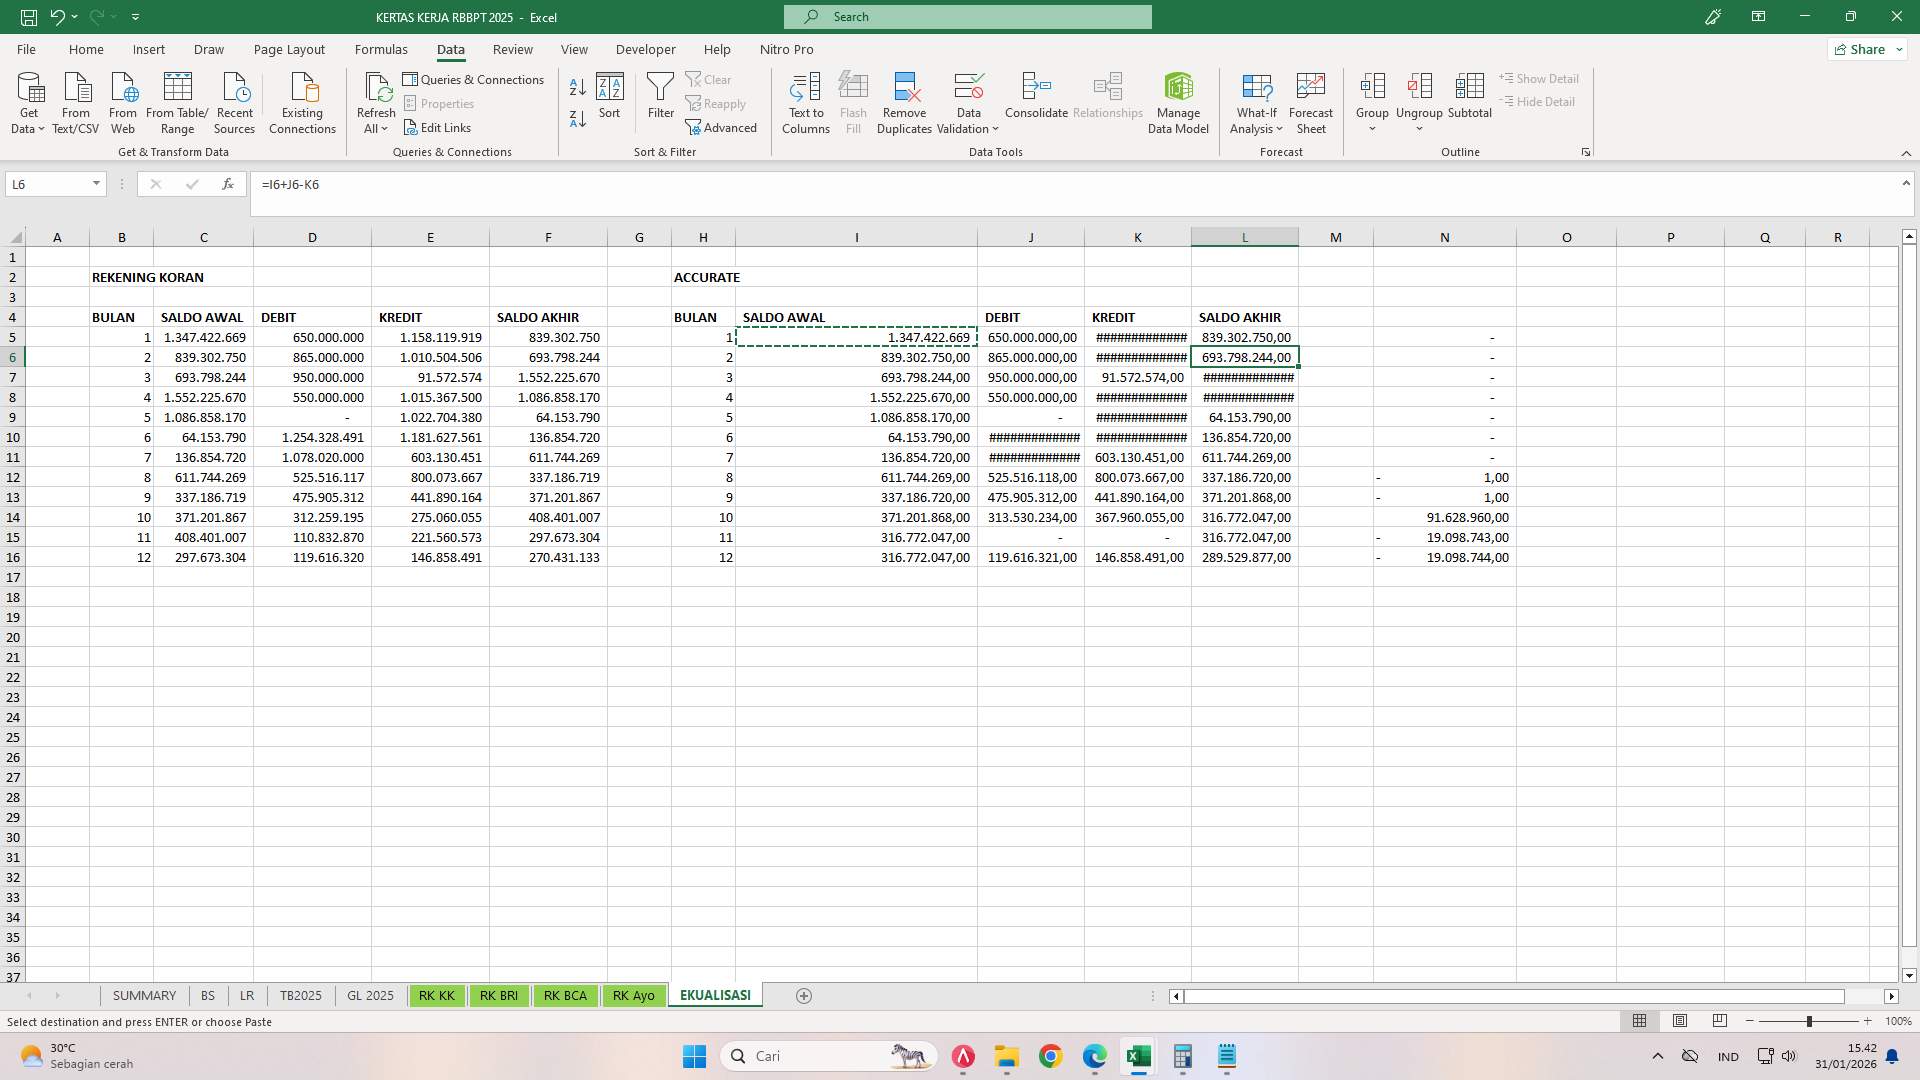Click the Name Box showing L6
Image resolution: width=1920 pixels, height=1080 pixels.
48,184
